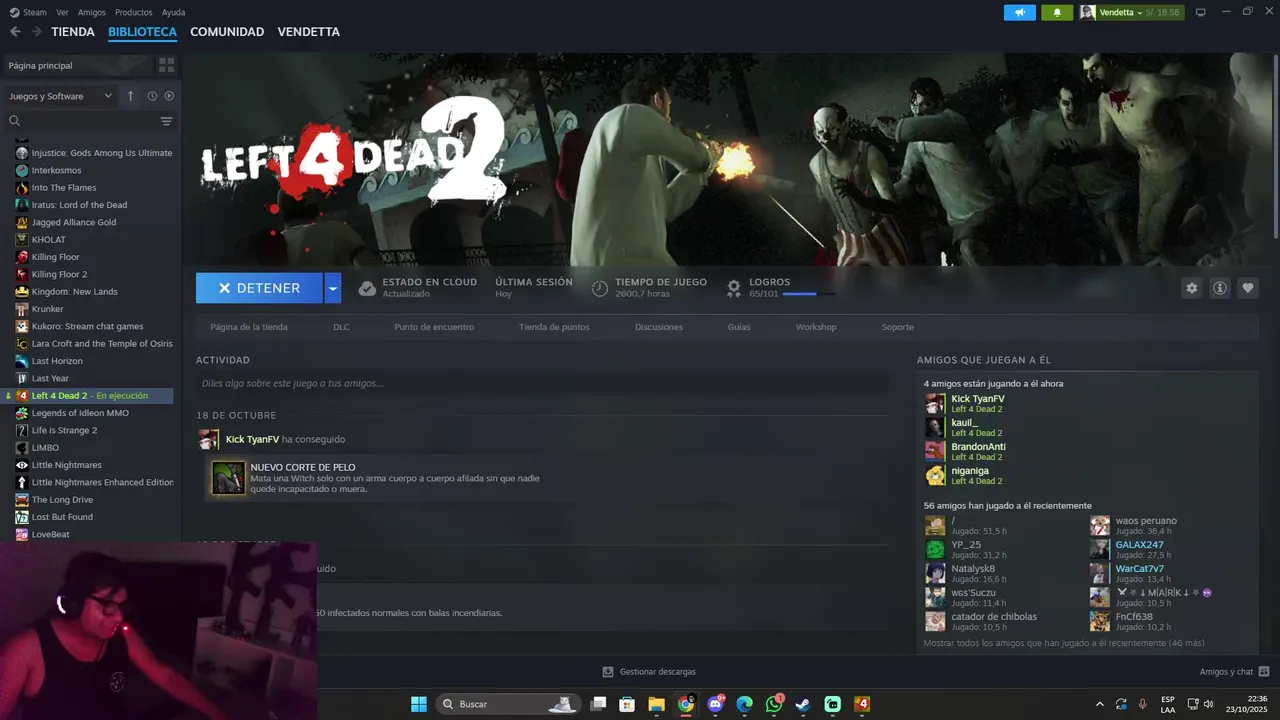Open Windows Start menu

[419, 704]
